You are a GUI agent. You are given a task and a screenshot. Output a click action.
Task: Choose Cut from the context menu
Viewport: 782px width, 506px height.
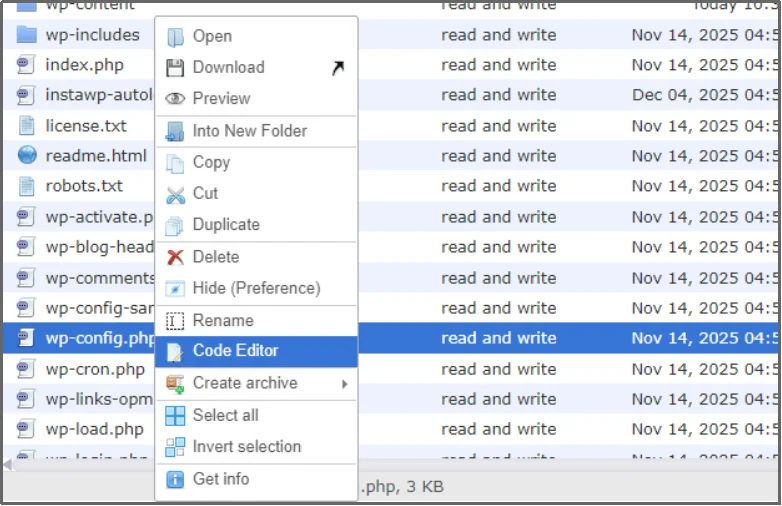(256, 193)
